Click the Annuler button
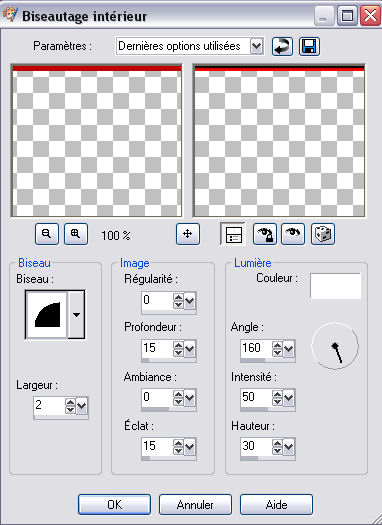 (195, 504)
